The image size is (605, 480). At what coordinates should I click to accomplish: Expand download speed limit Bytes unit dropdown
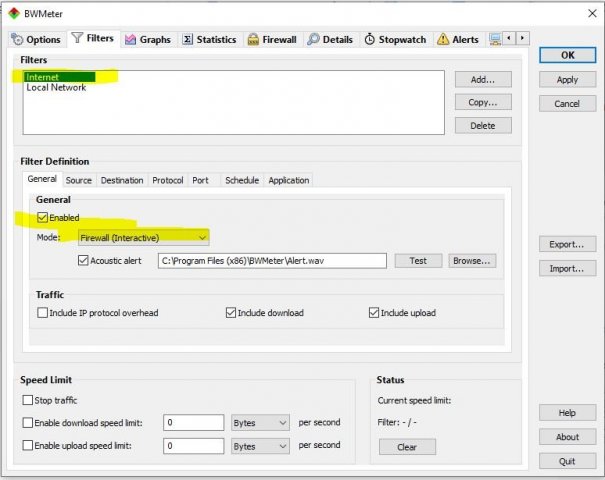(260, 422)
